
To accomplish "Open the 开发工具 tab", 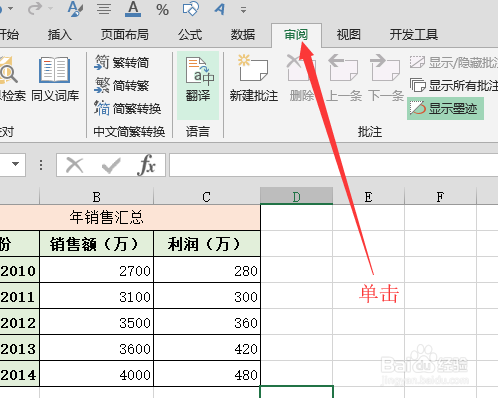I will coord(414,35).
